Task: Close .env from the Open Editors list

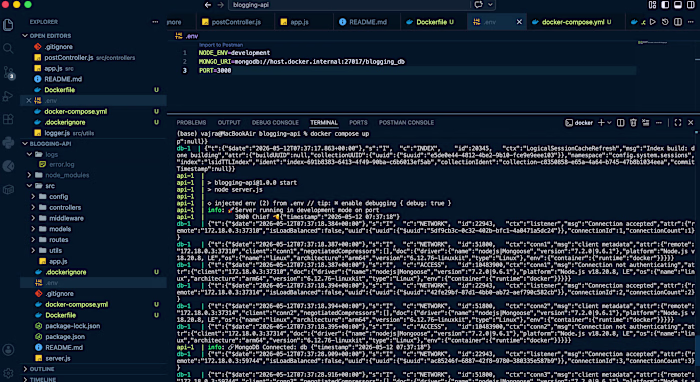Action: (x=29, y=100)
